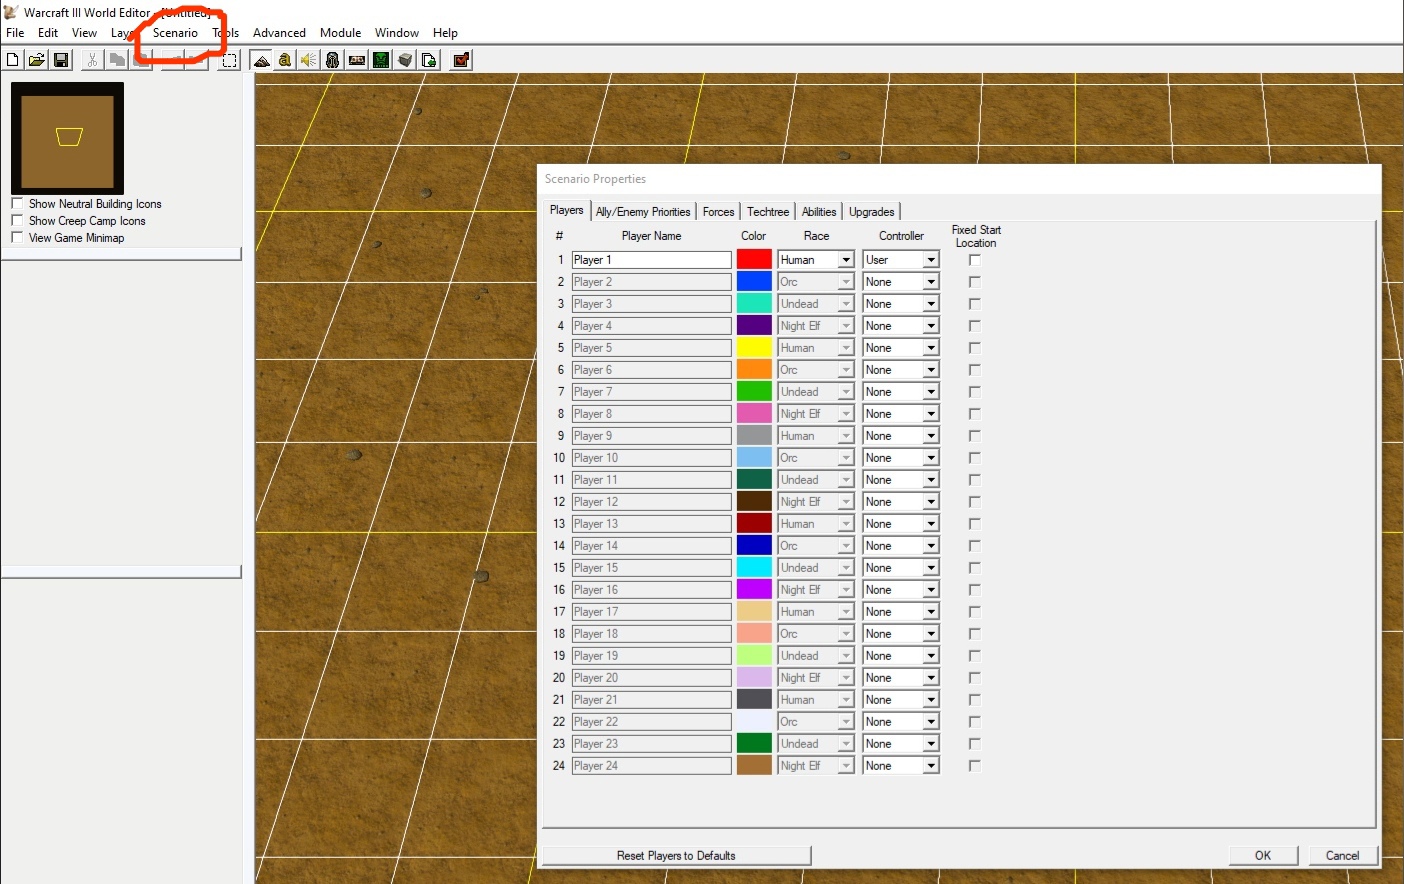Viewport: 1404px width, 884px height.
Task: Enable Show Neutral Building Icons checkbox
Action: click(x=17, y=204)
